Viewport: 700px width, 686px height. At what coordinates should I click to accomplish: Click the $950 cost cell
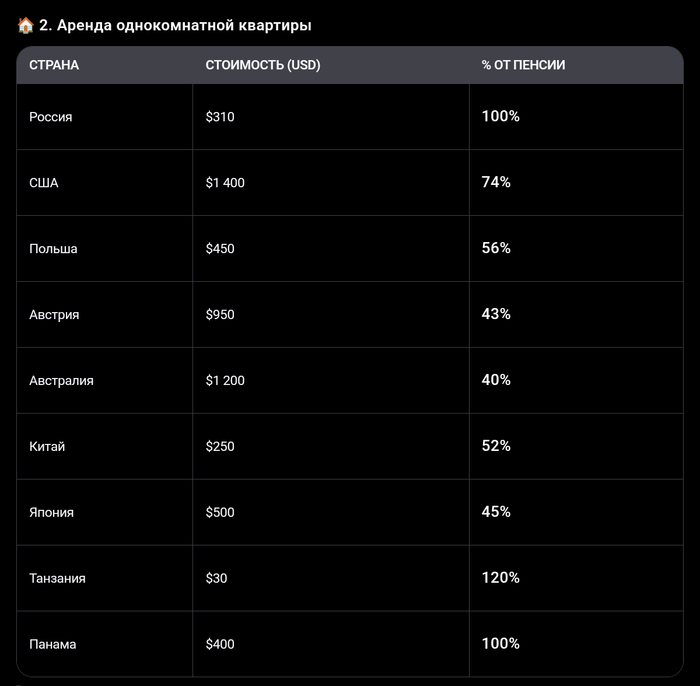pyautogui.click(x=220, y=315)
